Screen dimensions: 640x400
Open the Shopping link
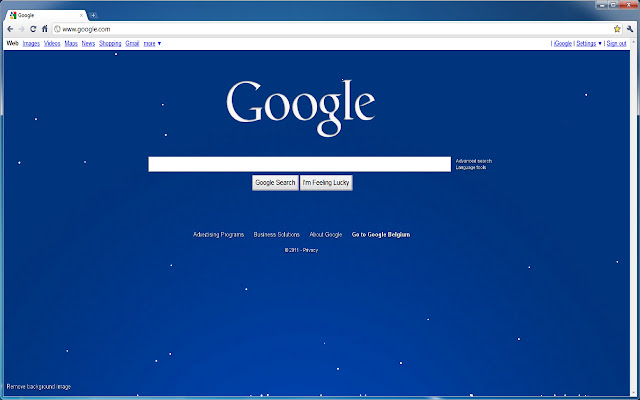click(110, 43)
